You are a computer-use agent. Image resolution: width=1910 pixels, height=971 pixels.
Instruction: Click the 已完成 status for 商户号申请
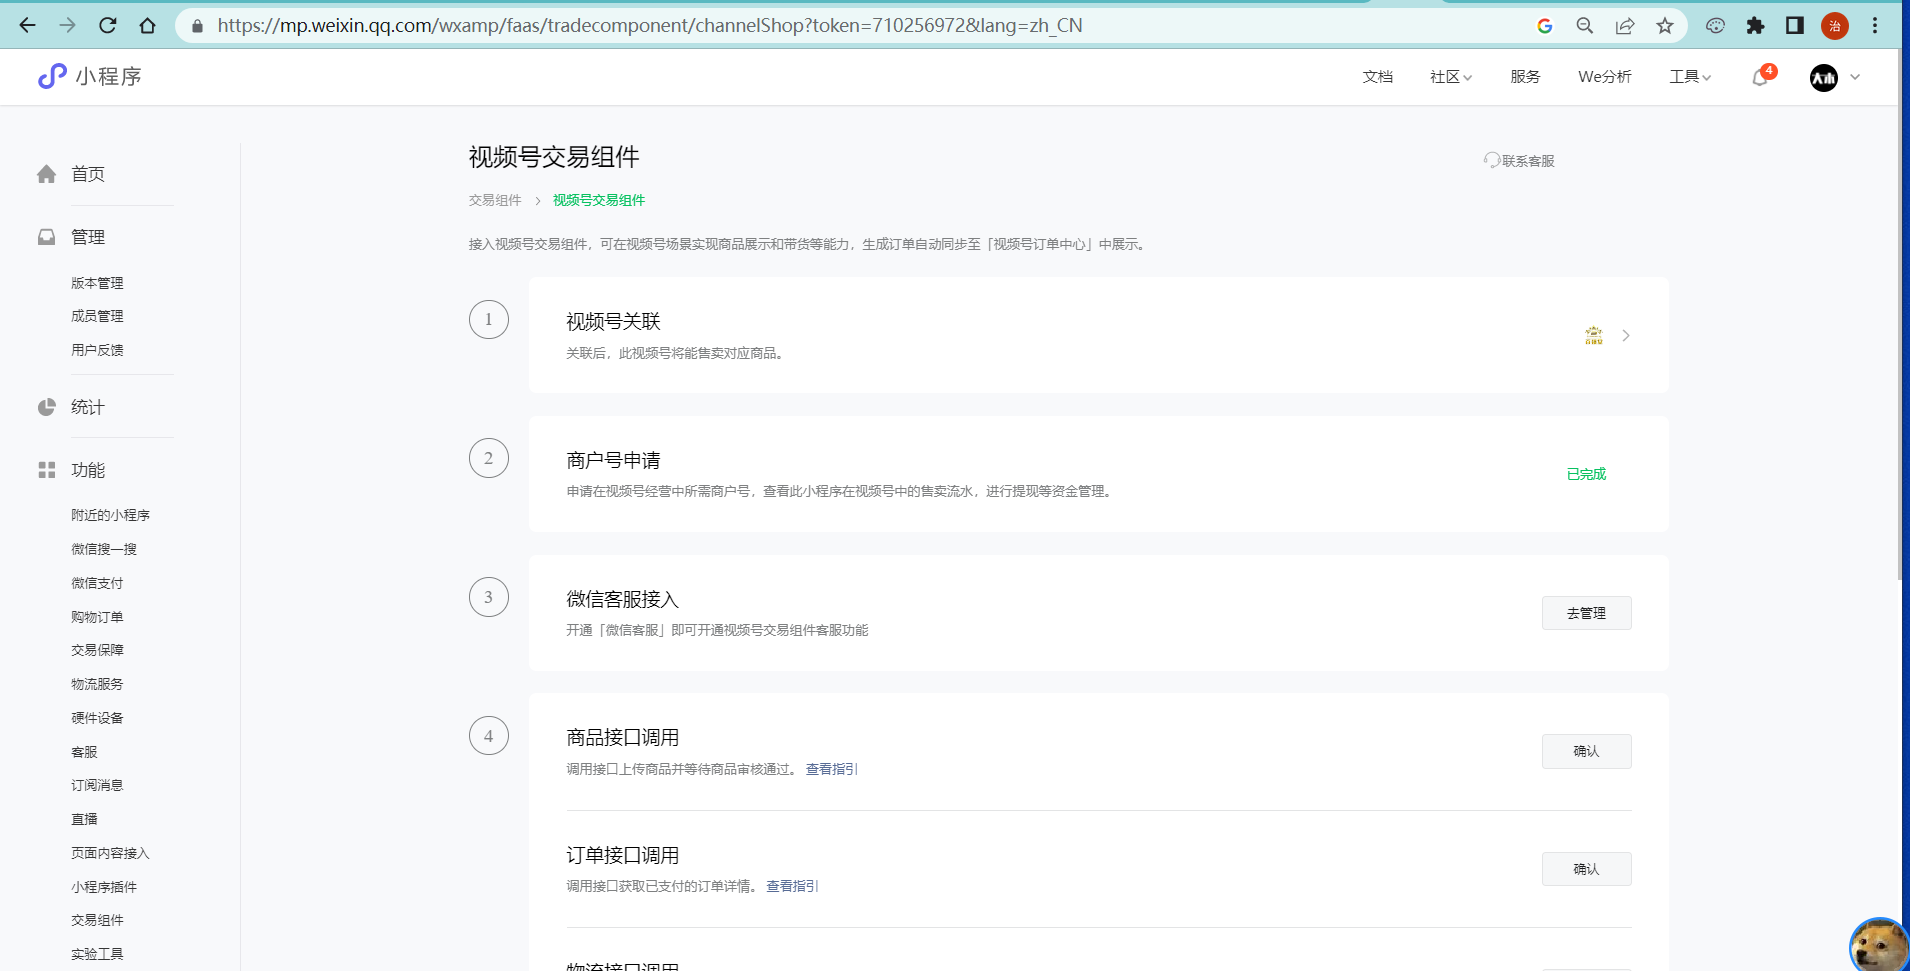pyautogui.click(x=1586, y=474)
